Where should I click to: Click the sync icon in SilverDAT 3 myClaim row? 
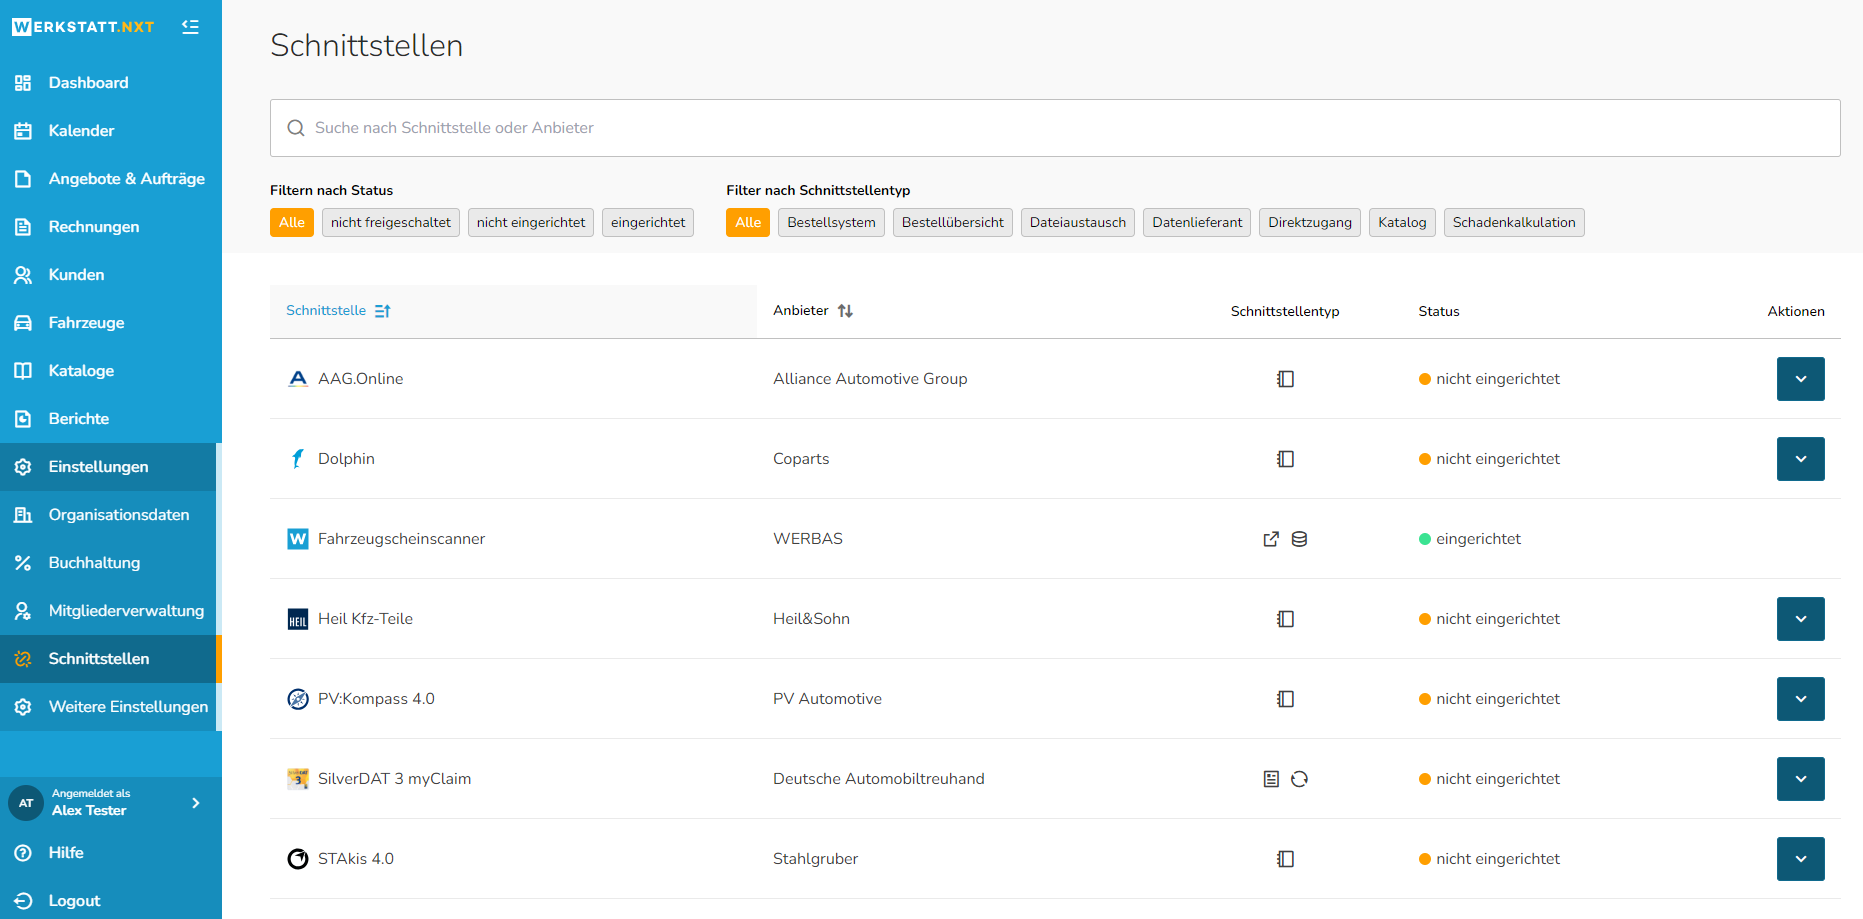coord(1299,779)
